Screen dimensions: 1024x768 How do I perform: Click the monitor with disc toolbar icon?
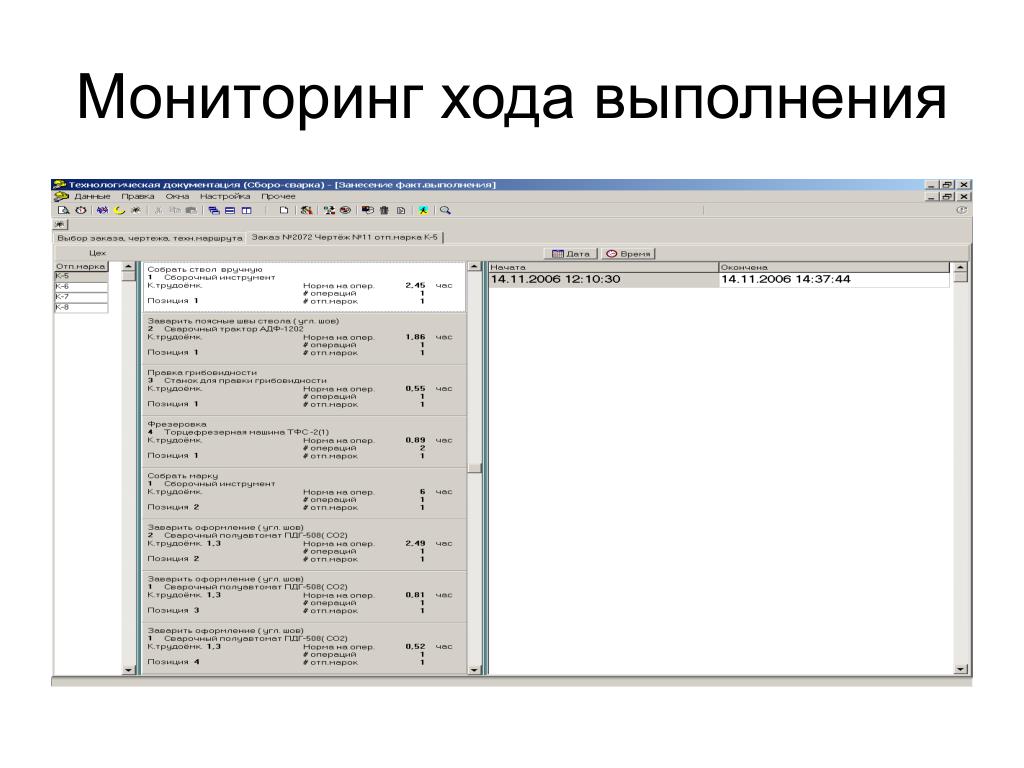point(368,210)
